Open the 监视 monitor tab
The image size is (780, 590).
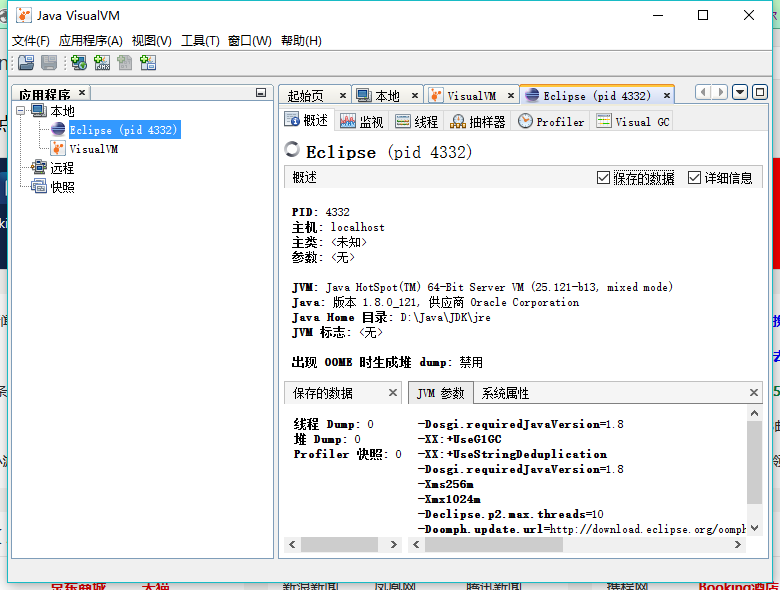click(362, 121)
